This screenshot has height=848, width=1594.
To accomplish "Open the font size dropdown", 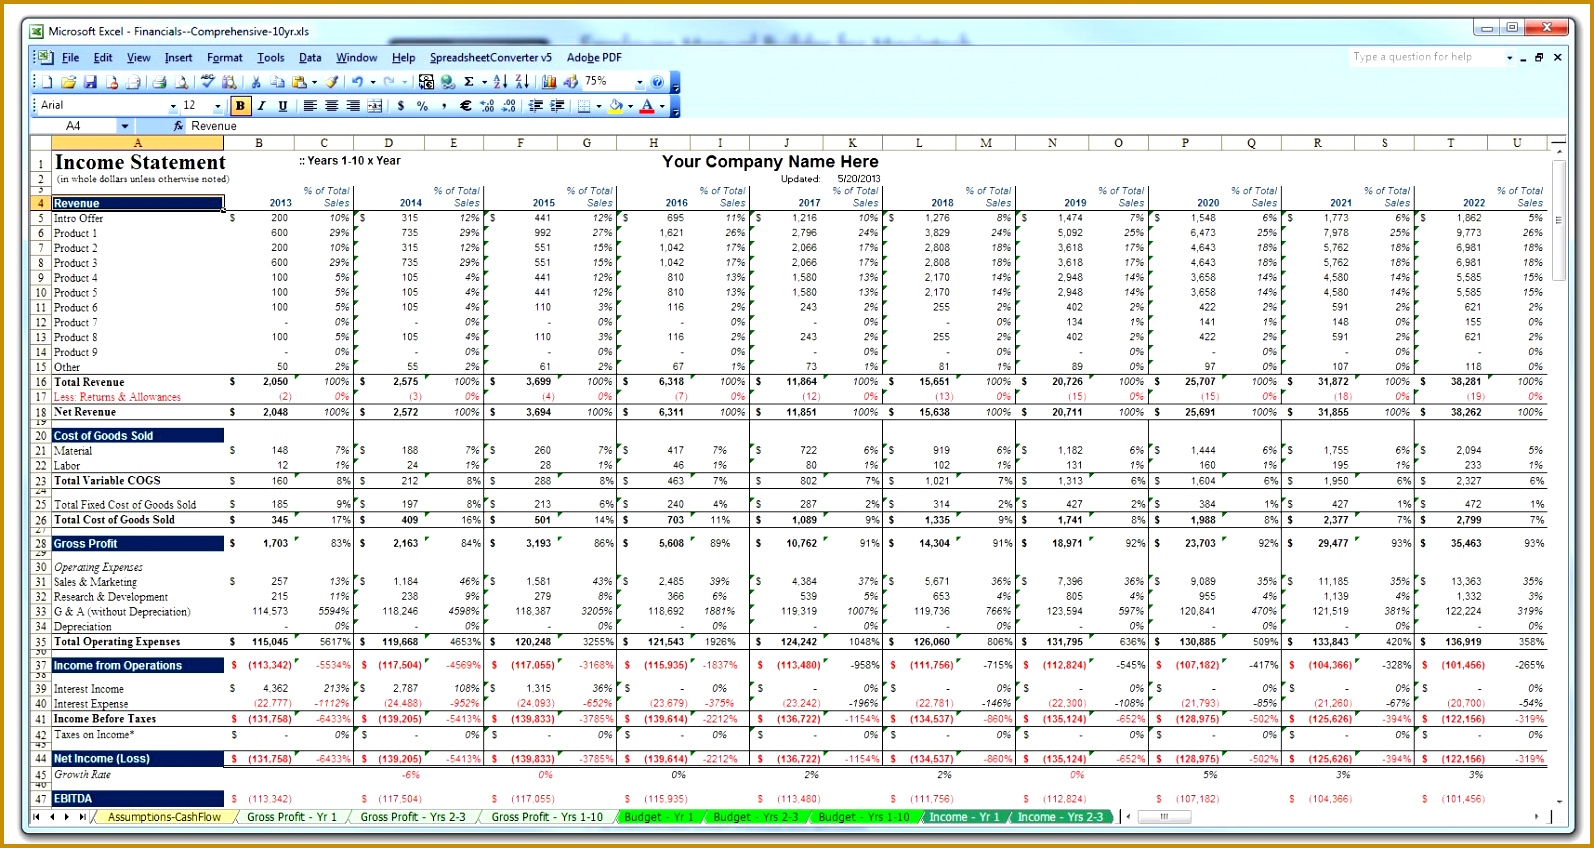I will (x=217, y=106).
